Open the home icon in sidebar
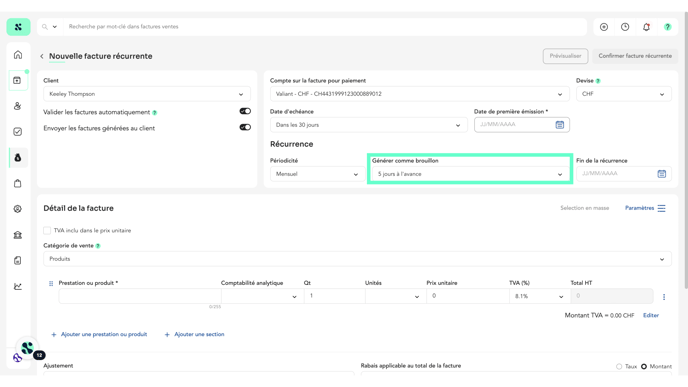The width and height of the screenshot is (688, 387). tap(18, 55)
